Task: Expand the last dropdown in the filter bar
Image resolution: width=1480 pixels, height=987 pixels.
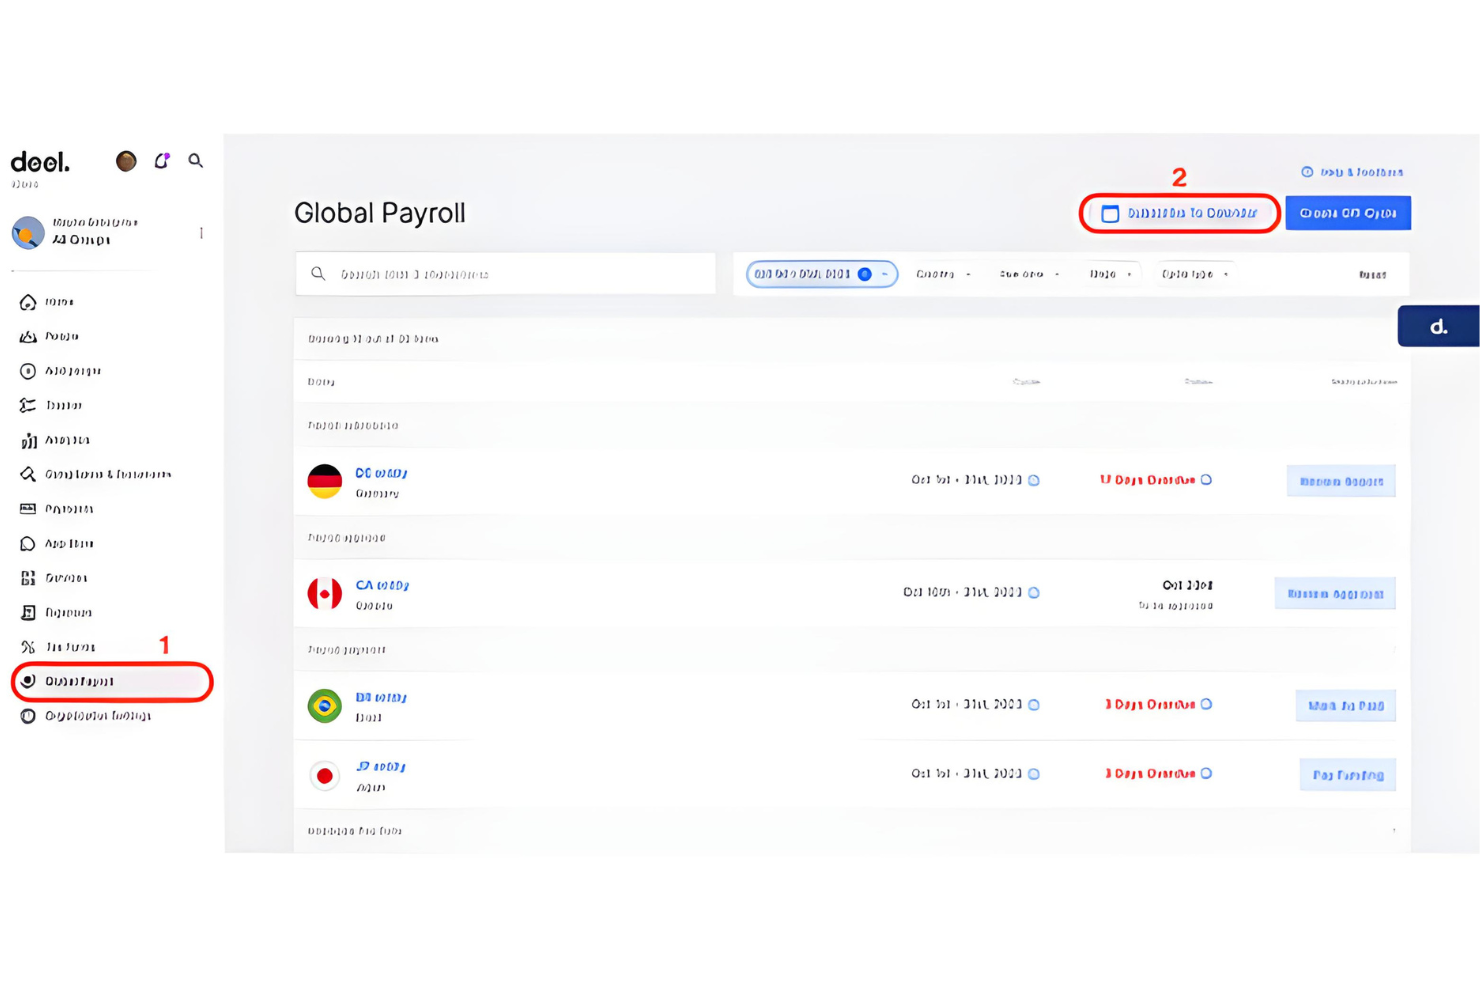Action: [1195, 274]
